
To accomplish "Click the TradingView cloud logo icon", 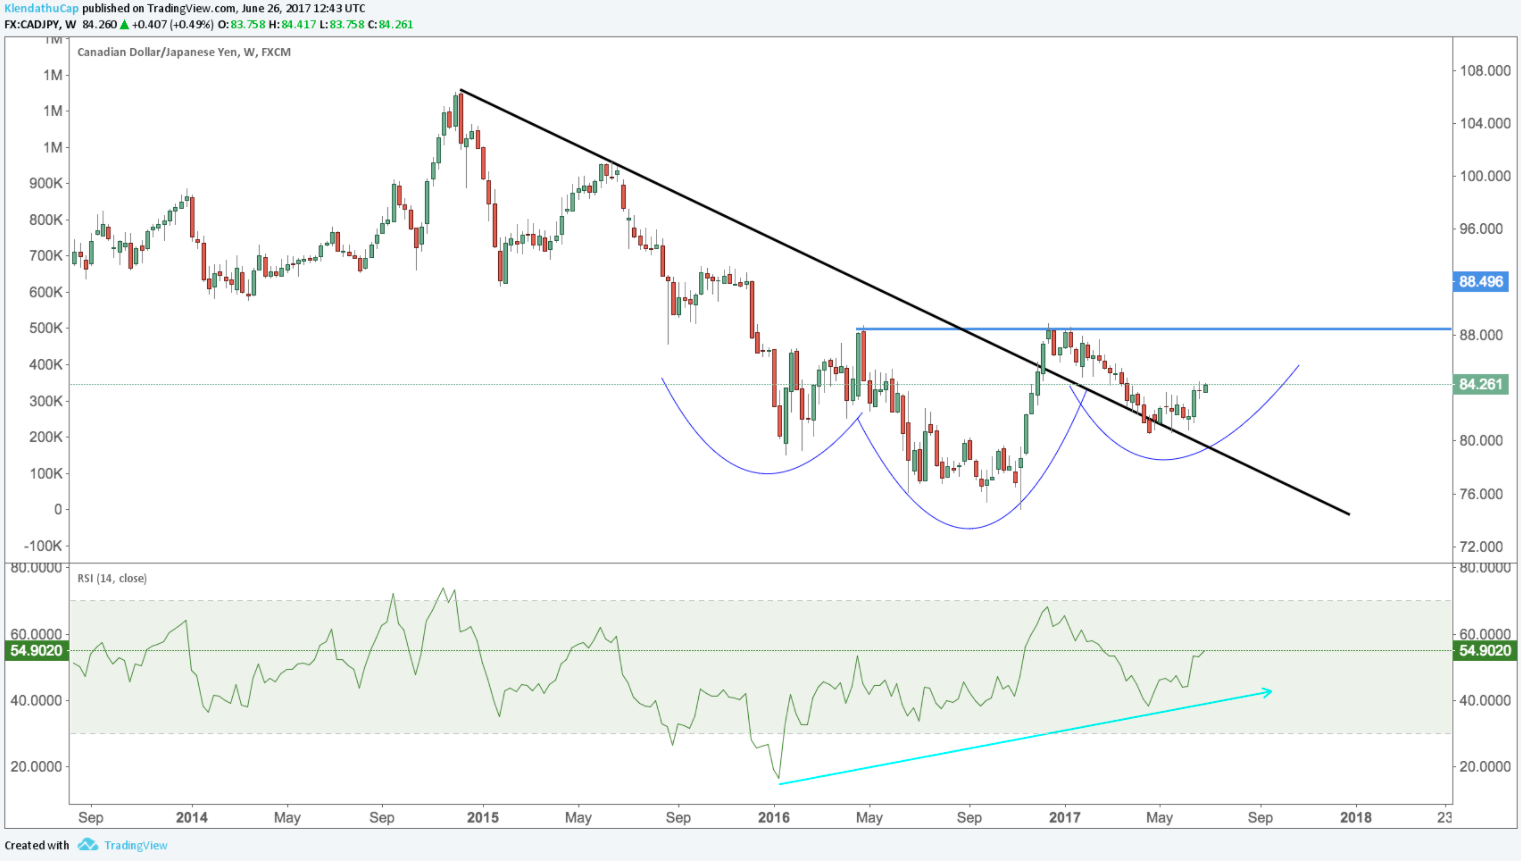I will coord(88,845).
